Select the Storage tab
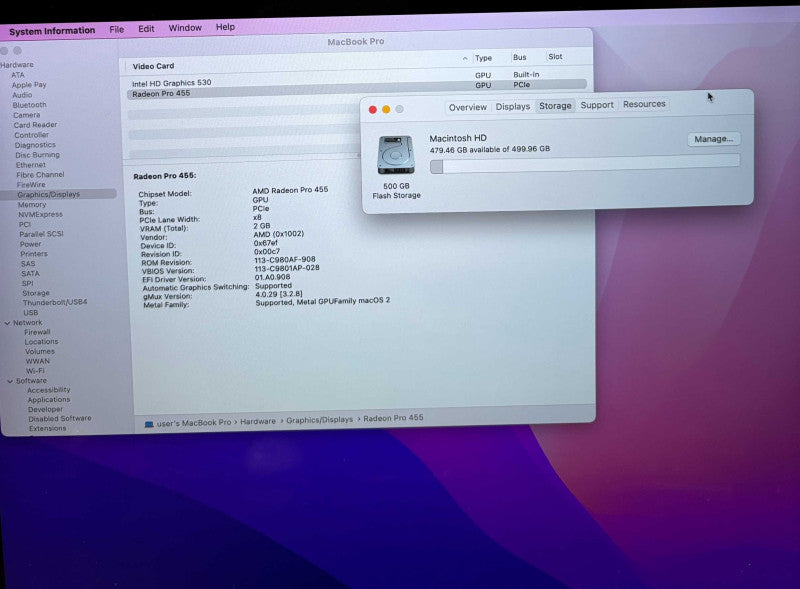The height and width of the screenshot is (589, 800). [555, 106]
